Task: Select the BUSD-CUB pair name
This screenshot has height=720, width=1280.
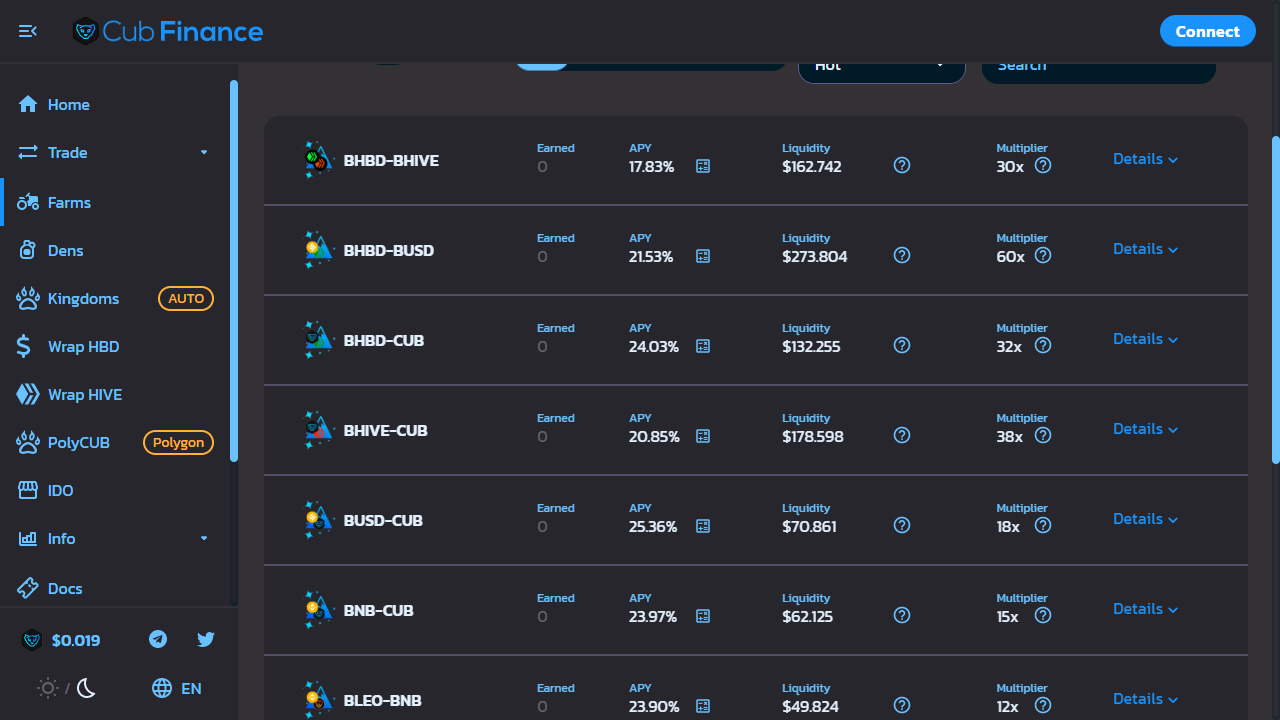Action: pos(383,520)
